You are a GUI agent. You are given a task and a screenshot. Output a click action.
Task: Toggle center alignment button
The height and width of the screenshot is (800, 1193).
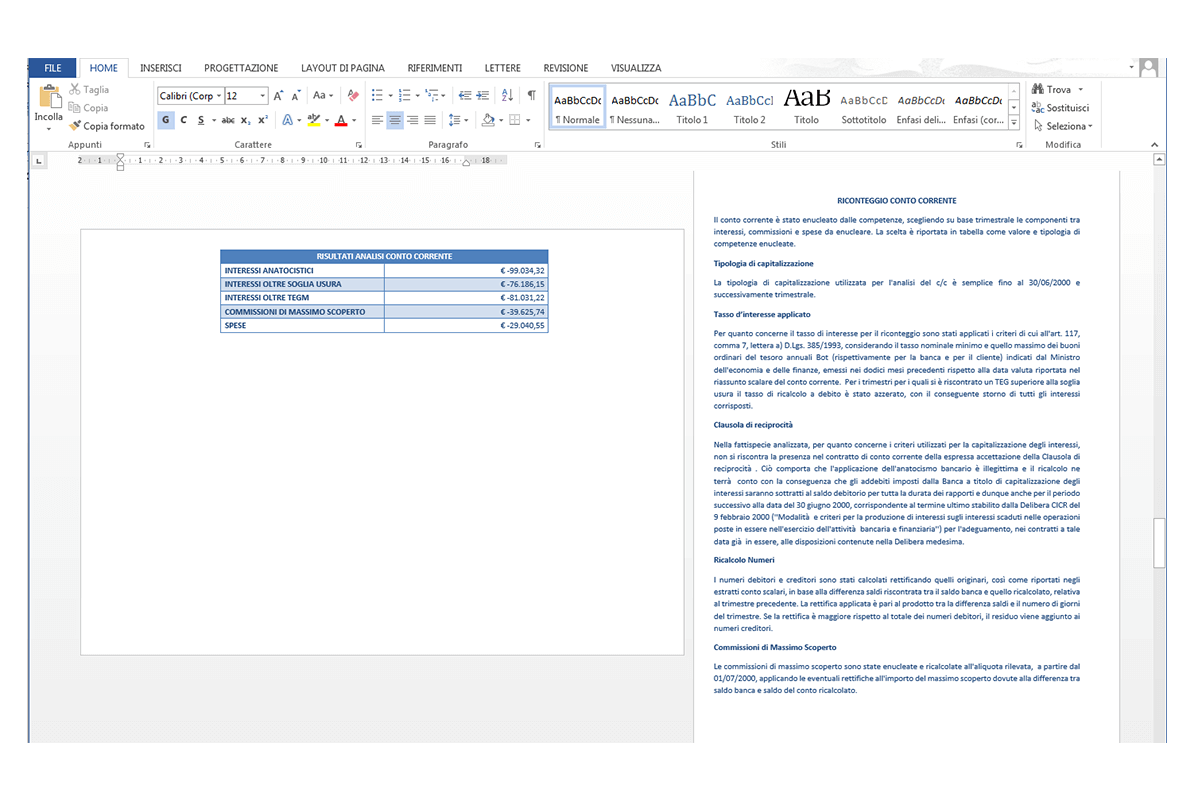(x=395, y=120)
